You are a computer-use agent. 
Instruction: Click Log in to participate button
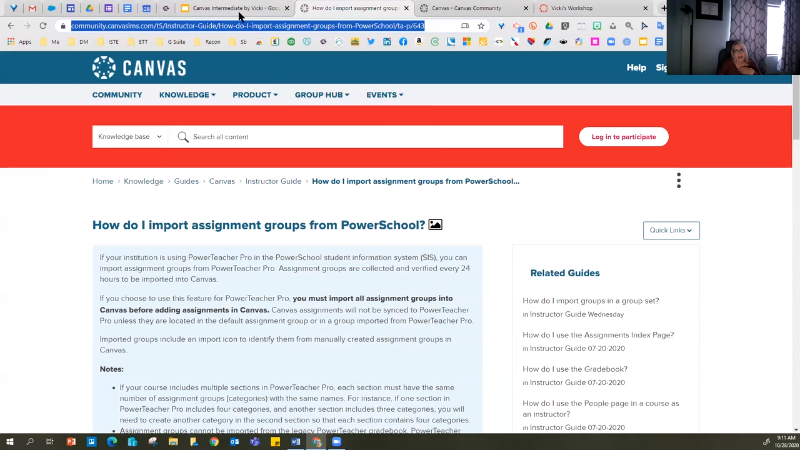pyautogui.click(x=623, y=137)
